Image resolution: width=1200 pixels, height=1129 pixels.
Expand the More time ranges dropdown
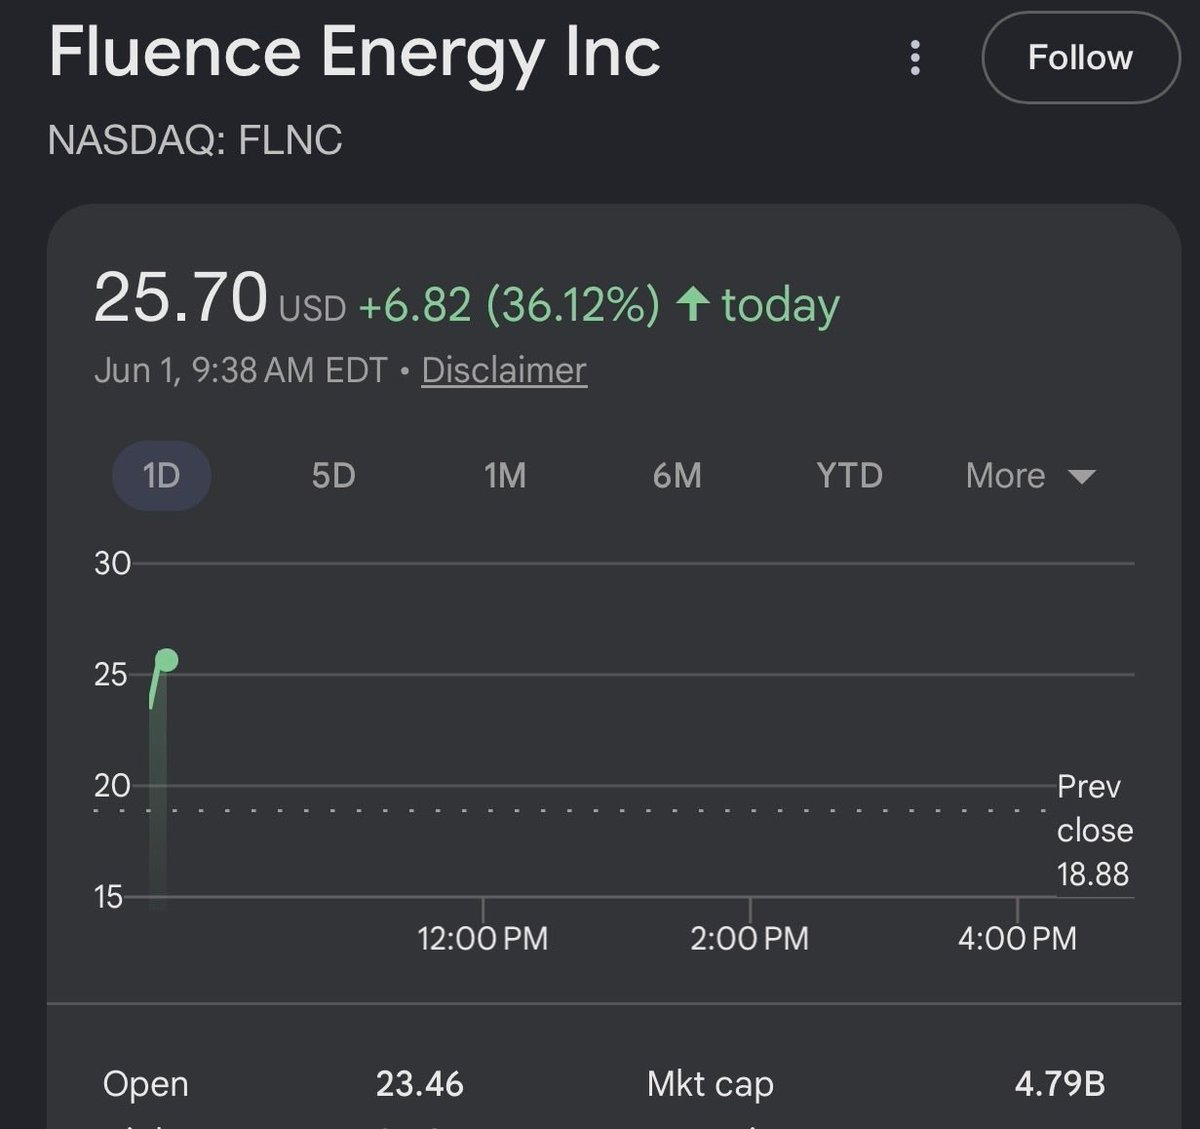(1030, 476)
